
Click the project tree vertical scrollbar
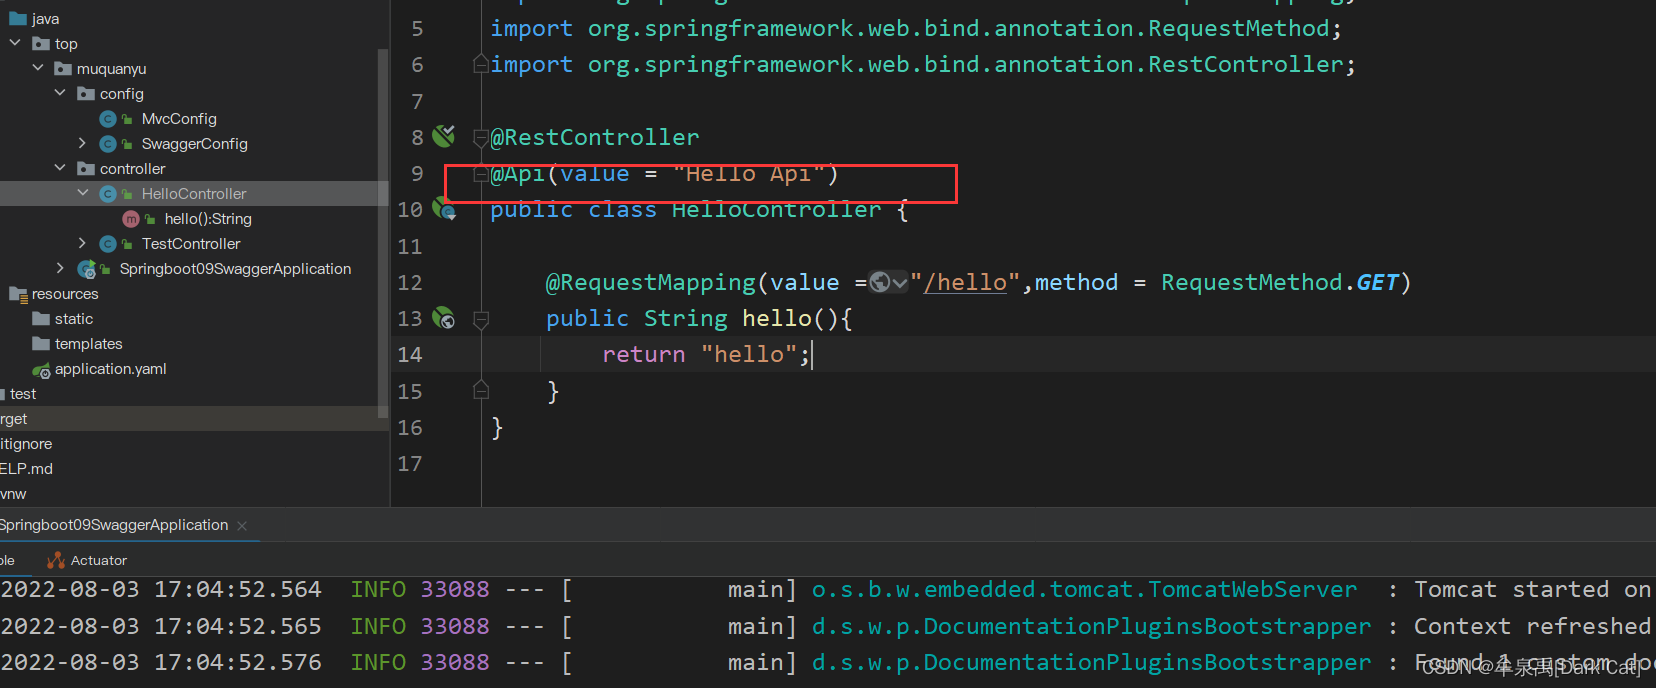(383, 232)
